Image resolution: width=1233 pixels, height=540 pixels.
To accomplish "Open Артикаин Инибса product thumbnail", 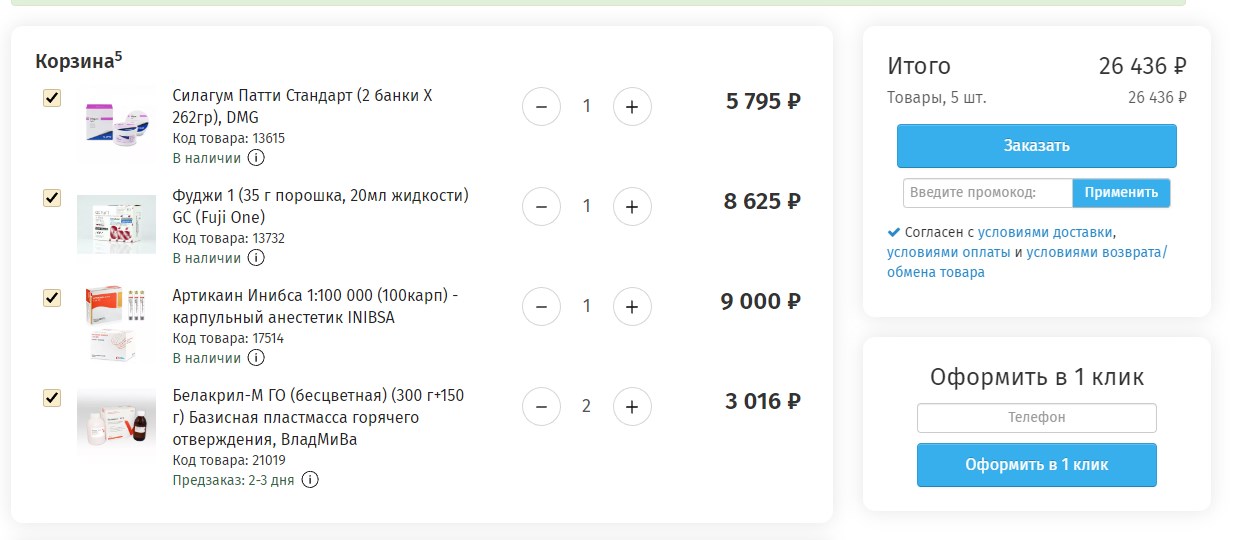I will coord(116,322).
